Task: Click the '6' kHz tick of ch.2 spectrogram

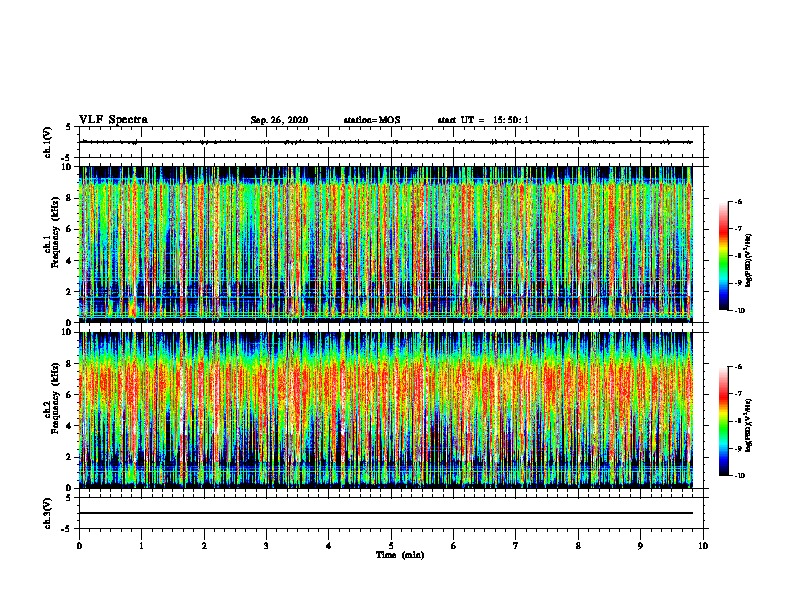Action: pos(70,395)
